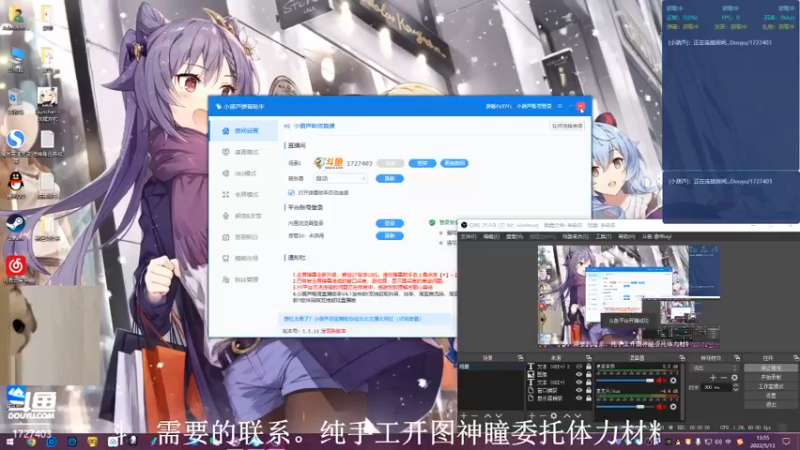Increase transition duration with stepper up arrow
This screenshot has width=800, height=450.
(x=735, y=385)
